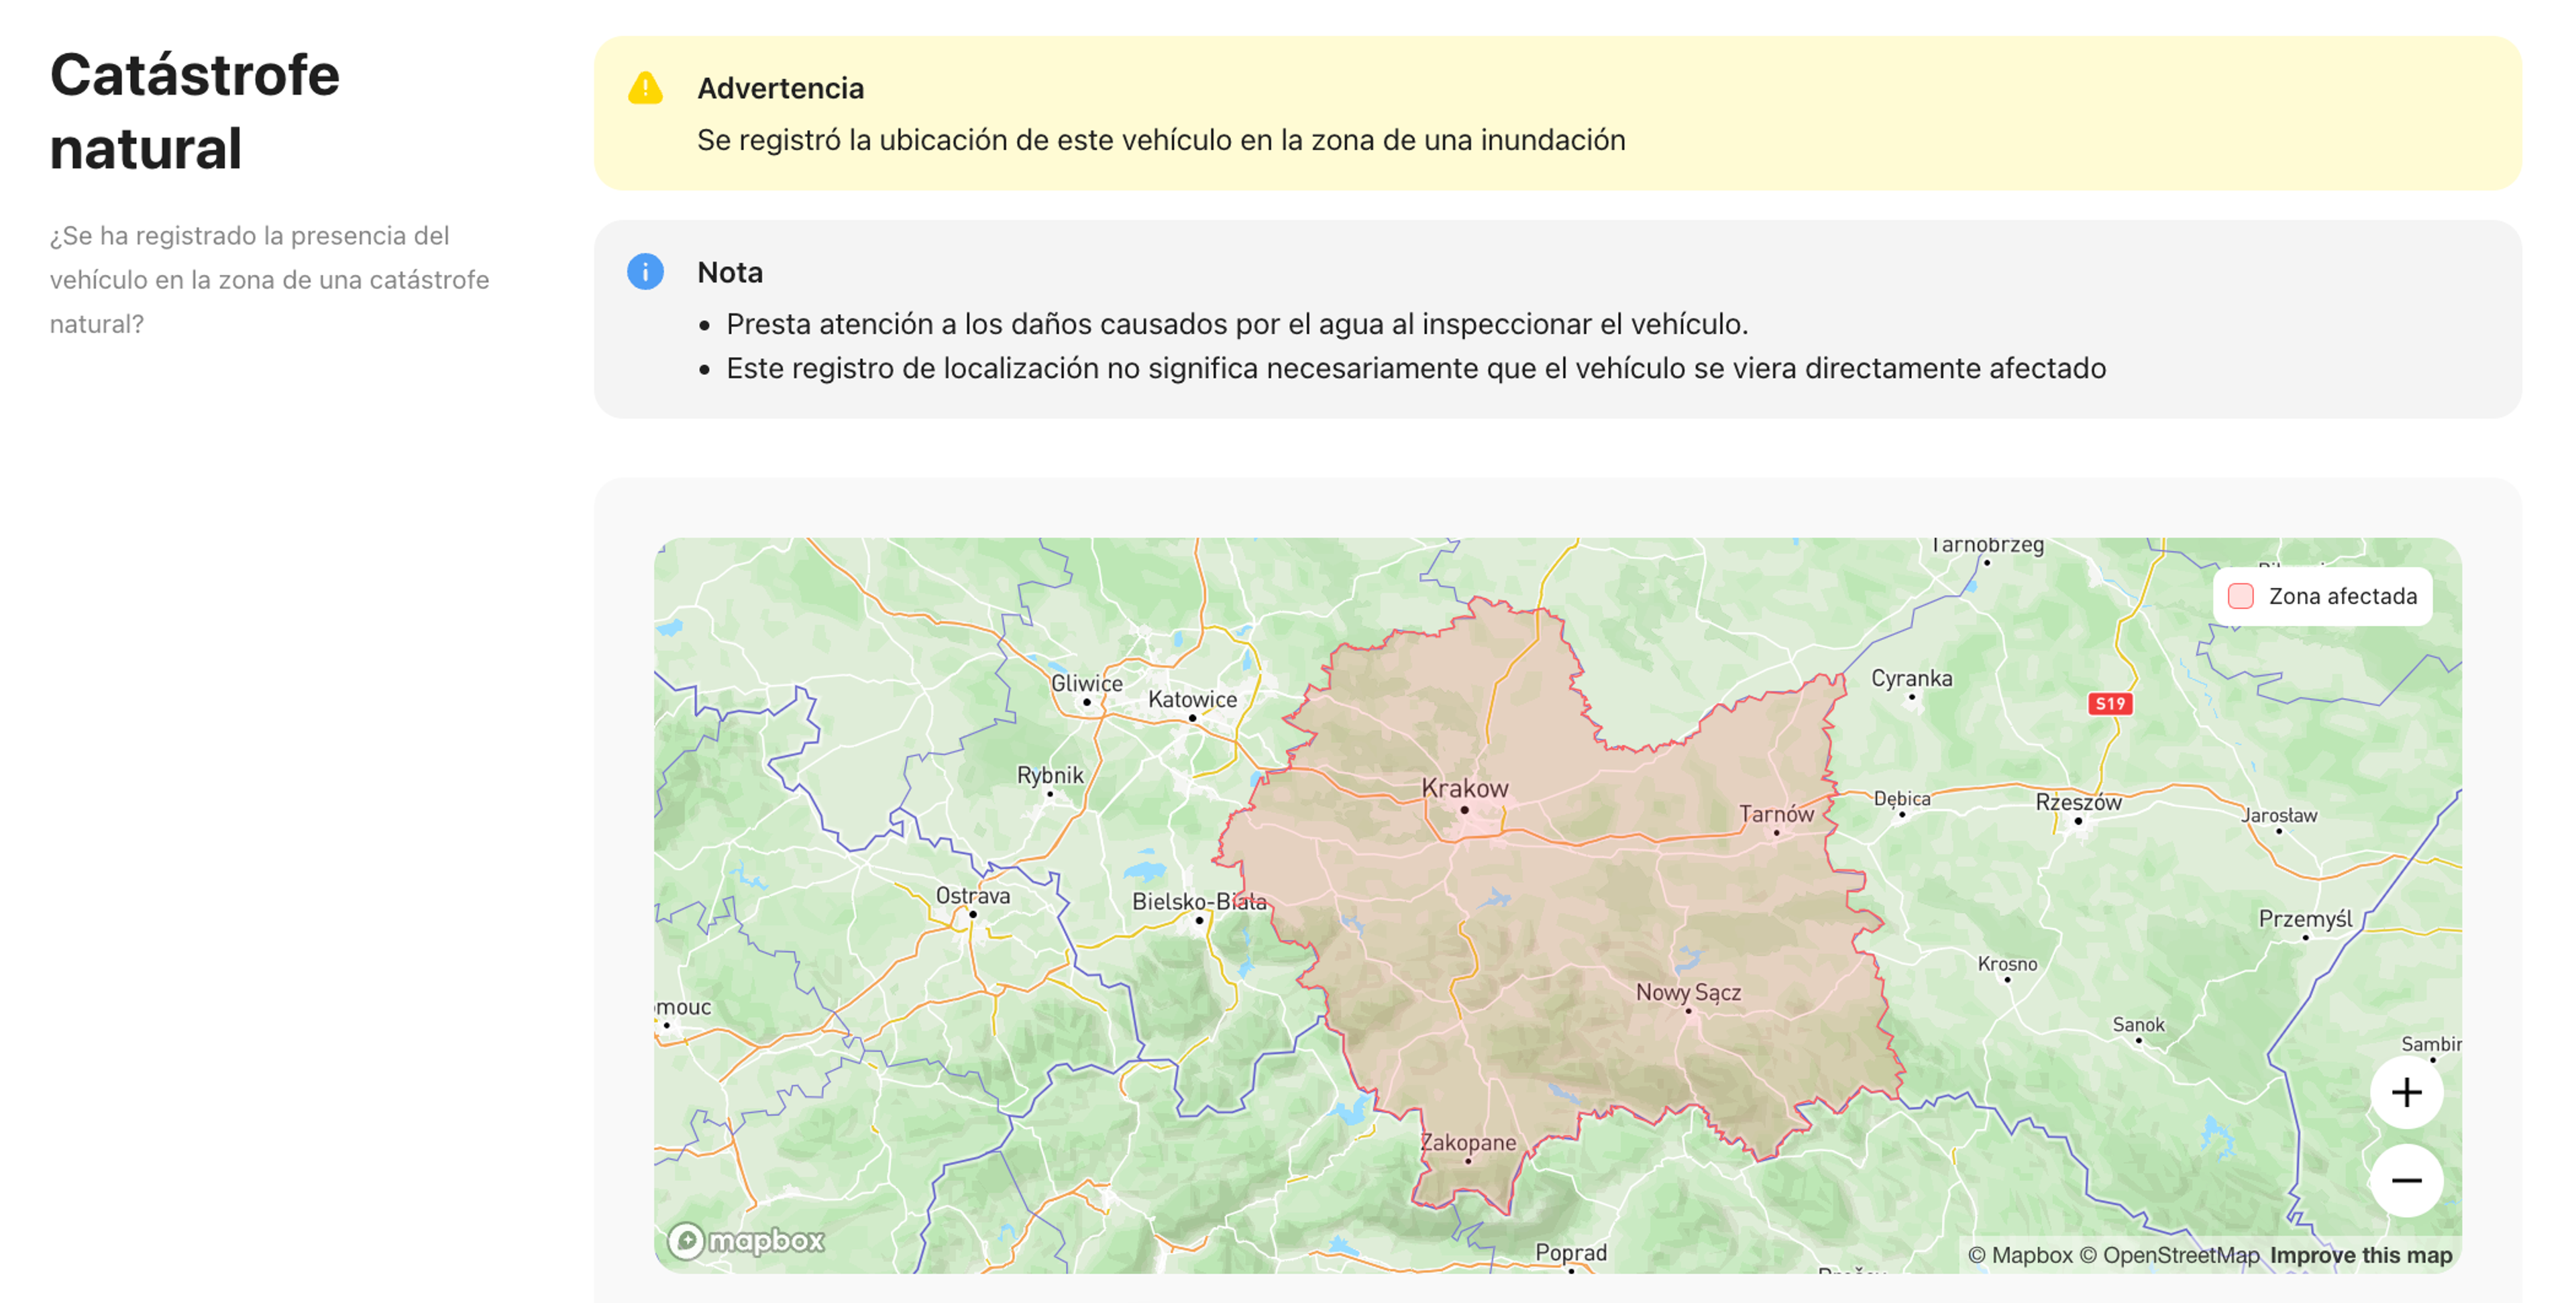2576x1303 pixels.
Task: Click the Zona afectada legend swatch
Action: [2241, 597]
